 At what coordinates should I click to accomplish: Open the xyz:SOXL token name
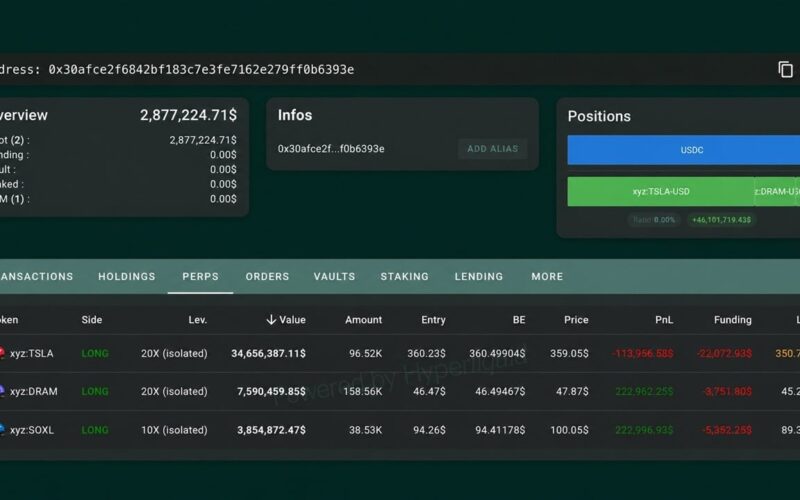coord(32,430)
